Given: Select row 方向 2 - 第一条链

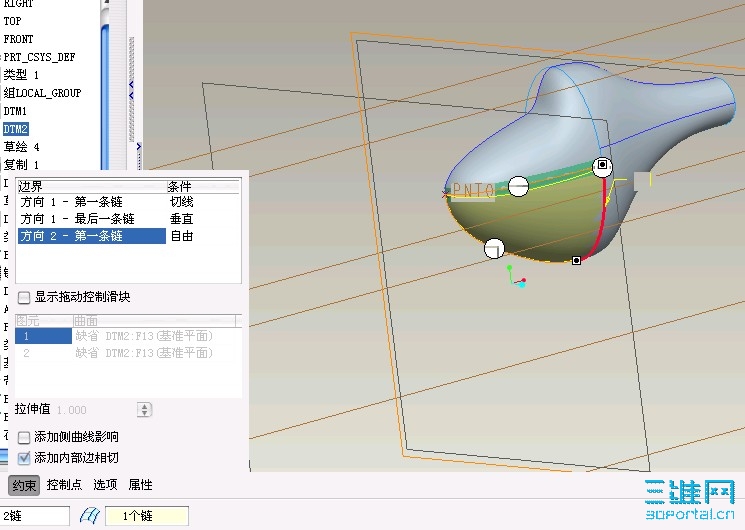Looking at the screenshot, I should pyautogui.click(x=92, y=236).
